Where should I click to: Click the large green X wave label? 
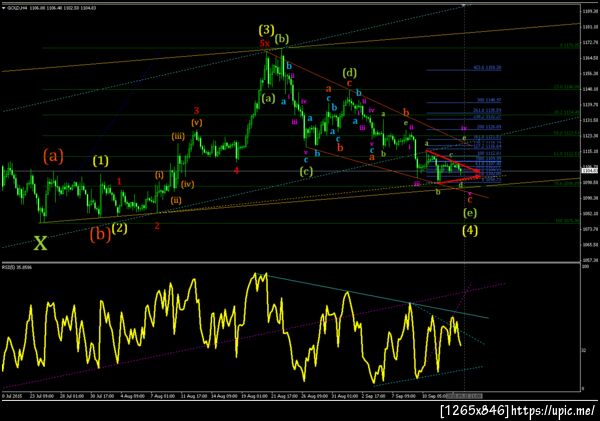pyautogui.click(x=40, y=243)
